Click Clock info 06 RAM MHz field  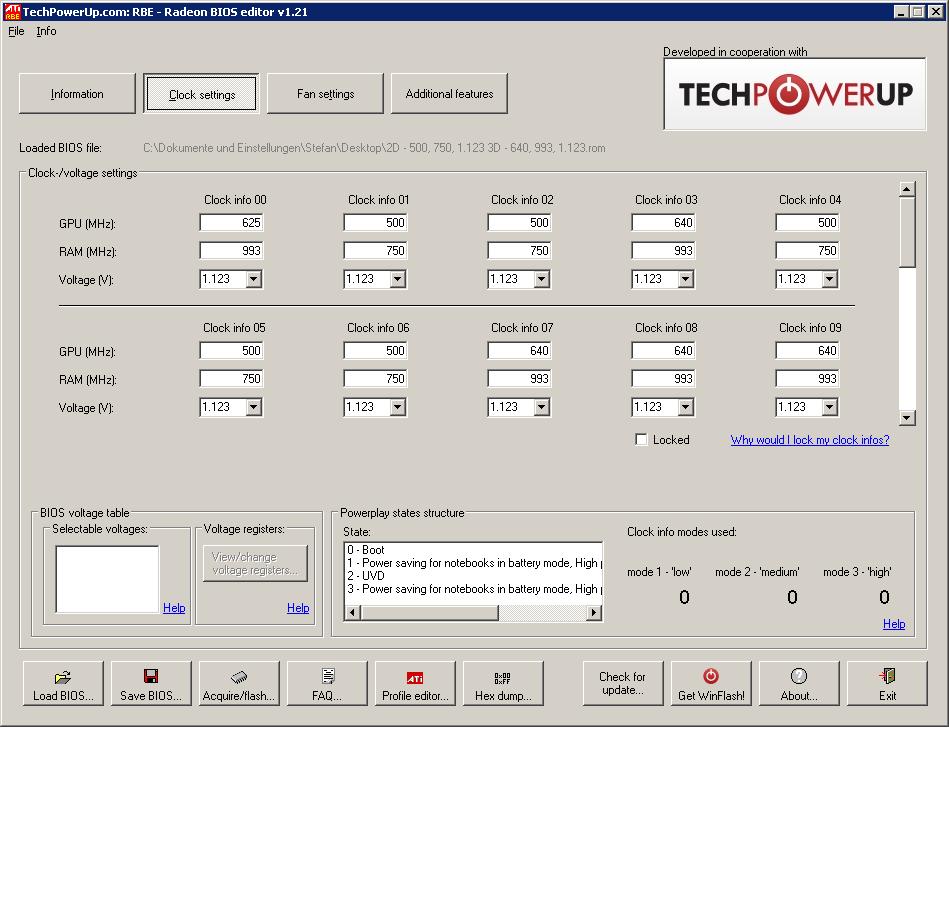click(x=375, y=379)
